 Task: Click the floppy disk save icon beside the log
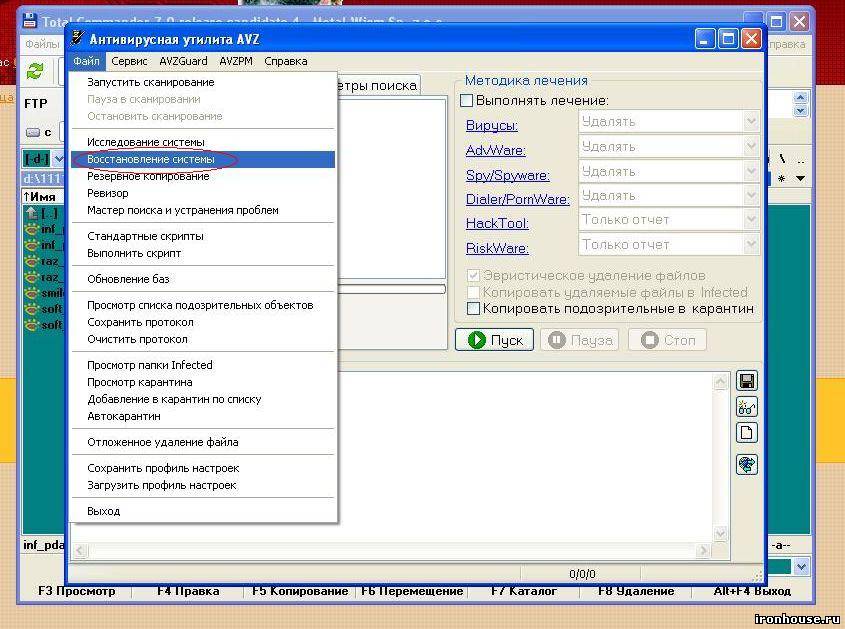(746, 381)
